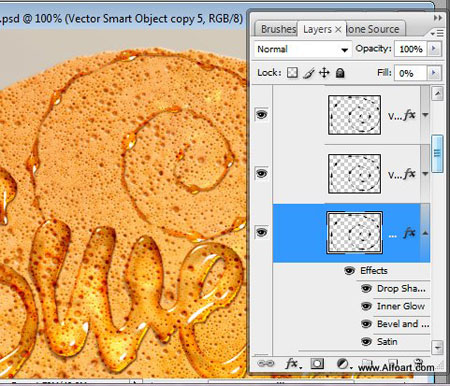This screenshot has width=450, height=386.
Task: Open Satin effect settings
Action: click(387, 342)
